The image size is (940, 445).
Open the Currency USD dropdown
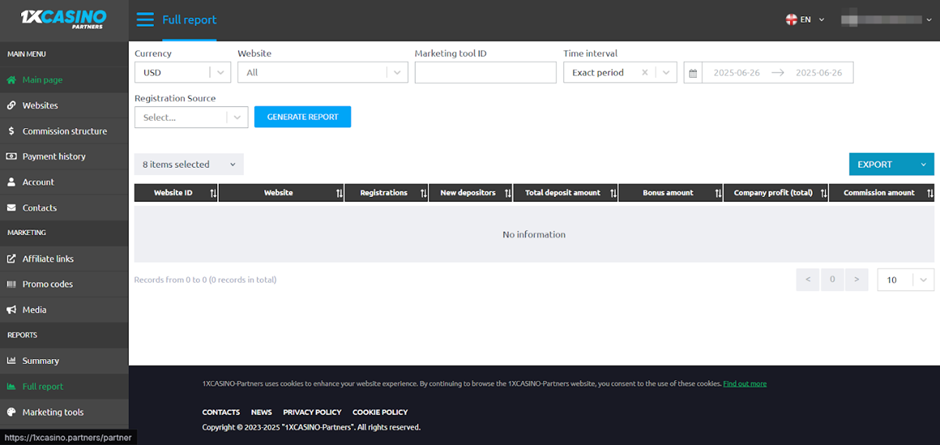pyautogui.click(x=182, y=73)
